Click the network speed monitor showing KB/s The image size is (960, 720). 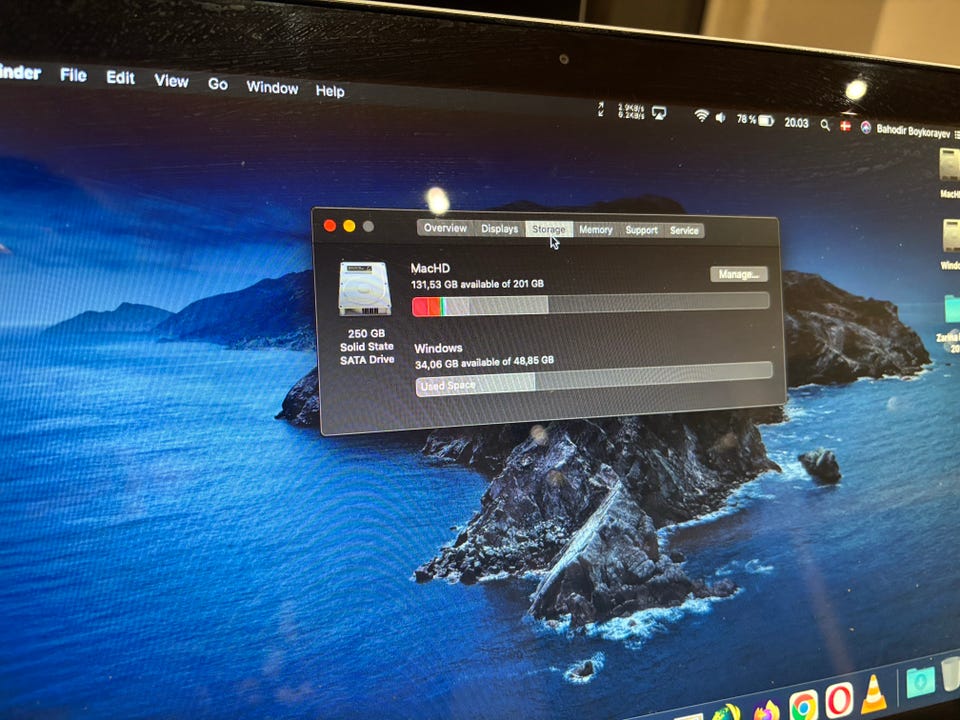631,111
